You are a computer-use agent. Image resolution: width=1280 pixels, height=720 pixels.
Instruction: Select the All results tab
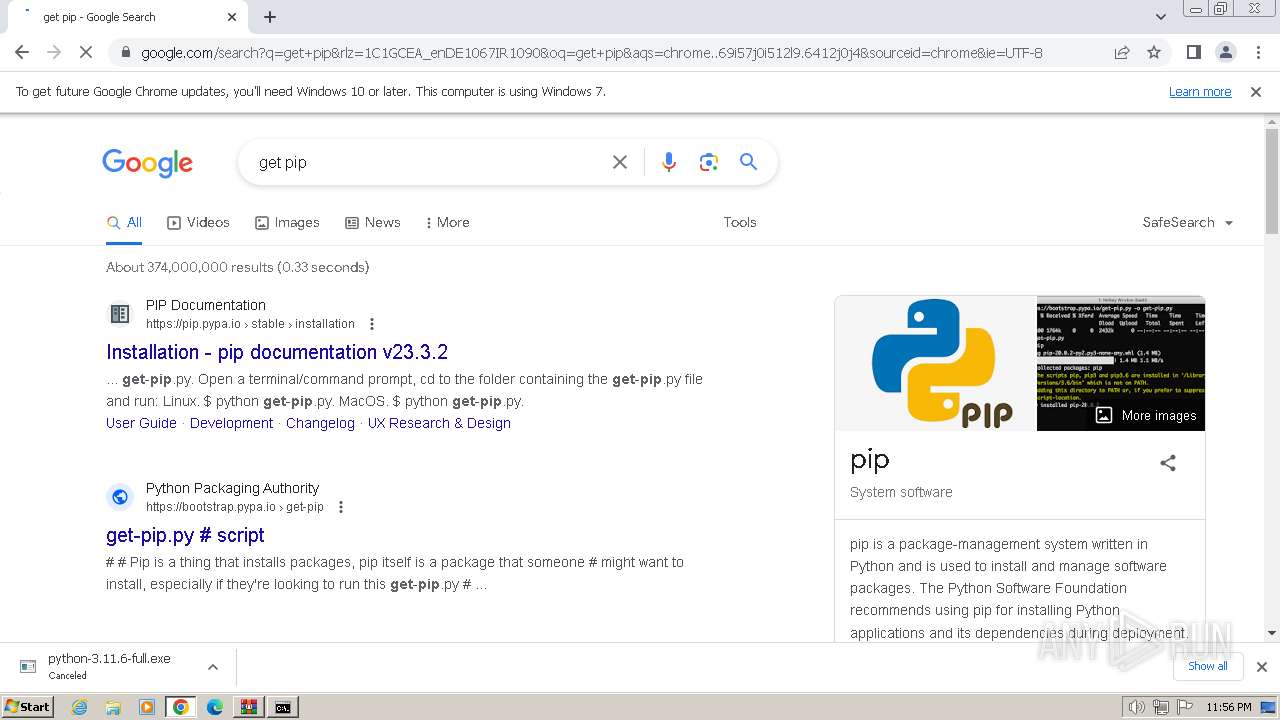point(124,222)
